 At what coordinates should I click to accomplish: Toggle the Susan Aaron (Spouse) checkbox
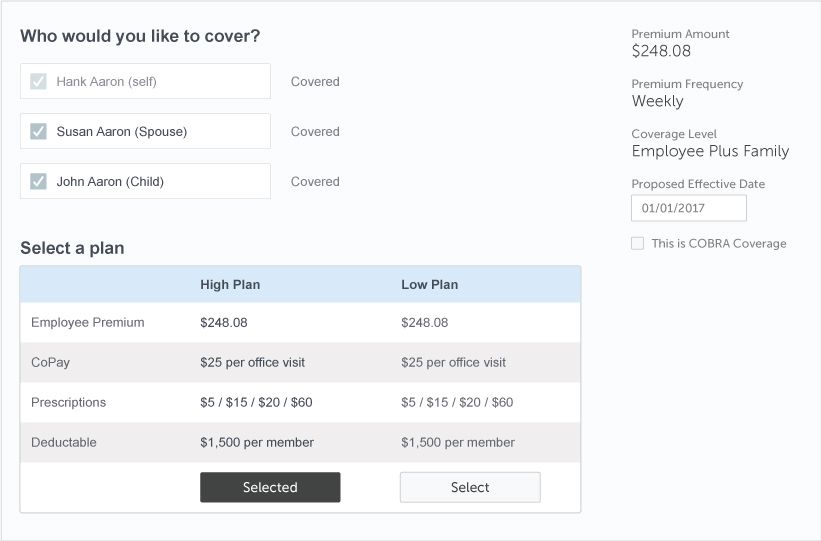click(x=39, y=132)
